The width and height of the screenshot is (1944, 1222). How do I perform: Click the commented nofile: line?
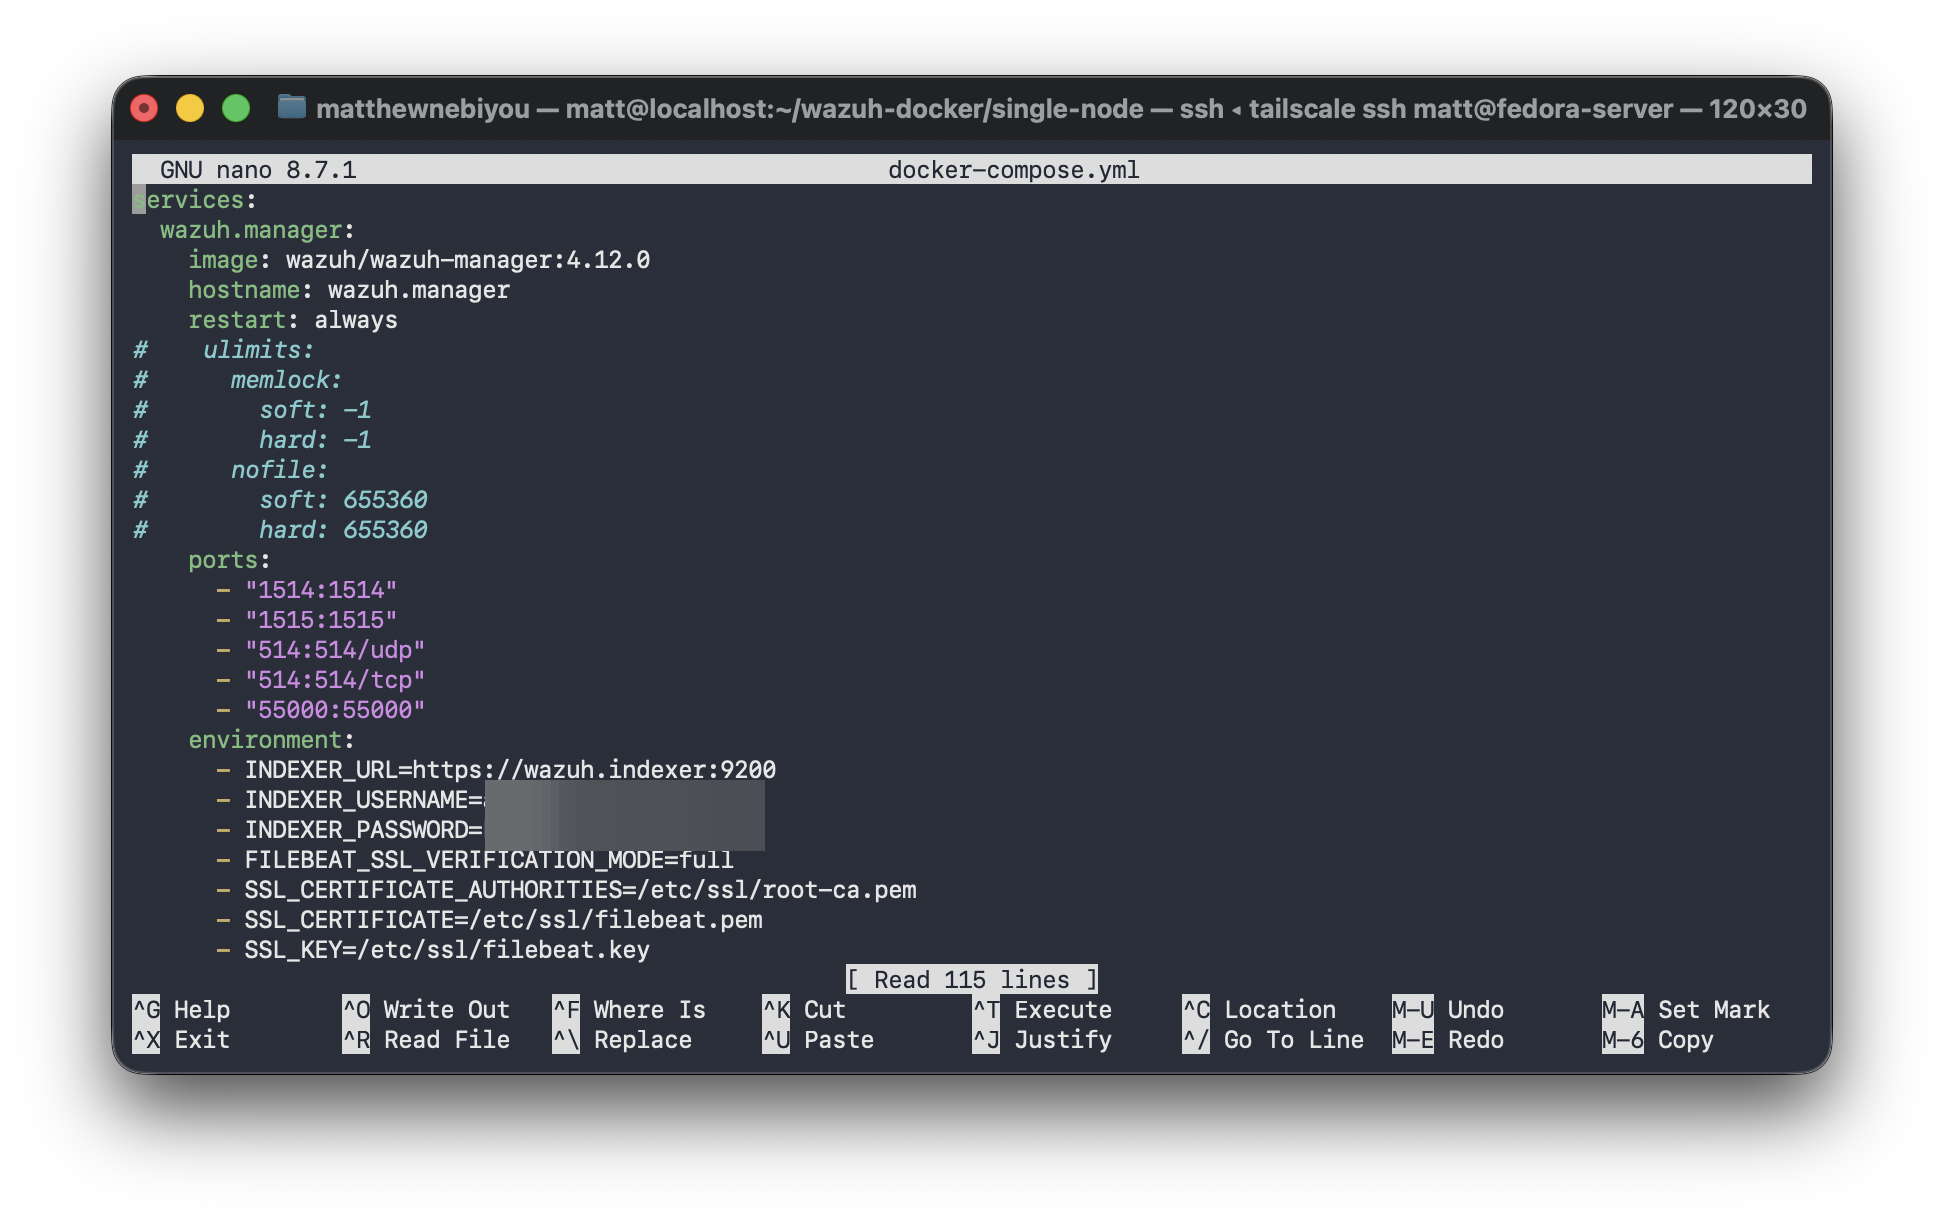[x=231, y=470]
